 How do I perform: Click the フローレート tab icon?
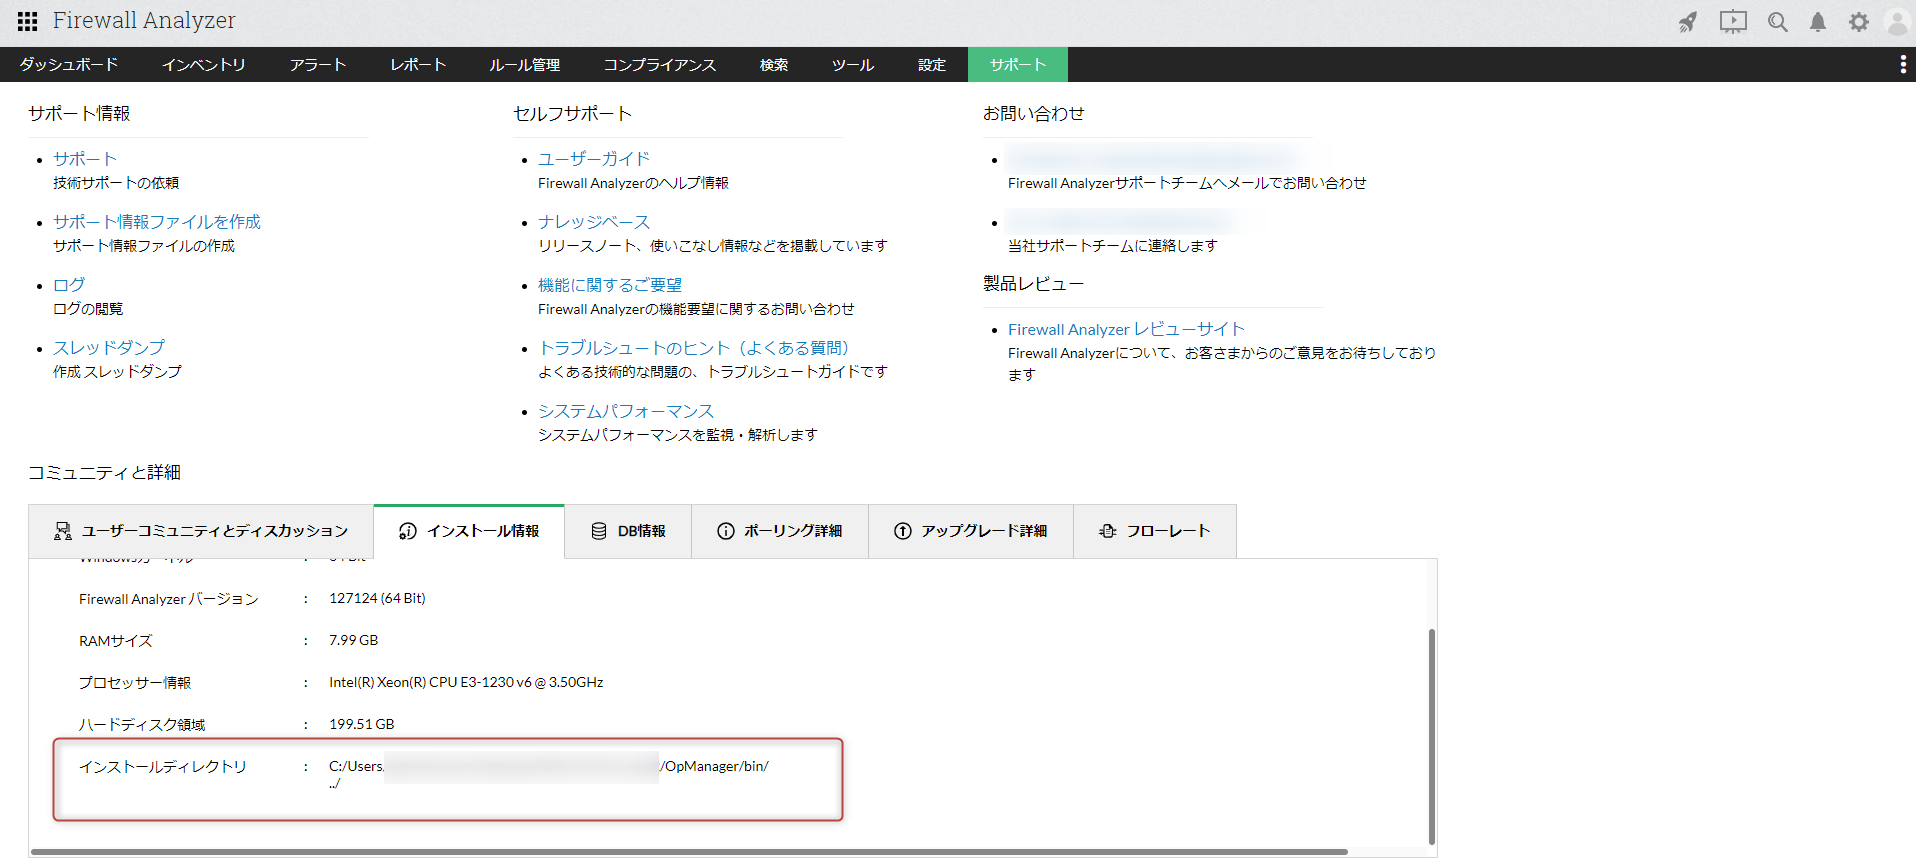[1108, 531]
